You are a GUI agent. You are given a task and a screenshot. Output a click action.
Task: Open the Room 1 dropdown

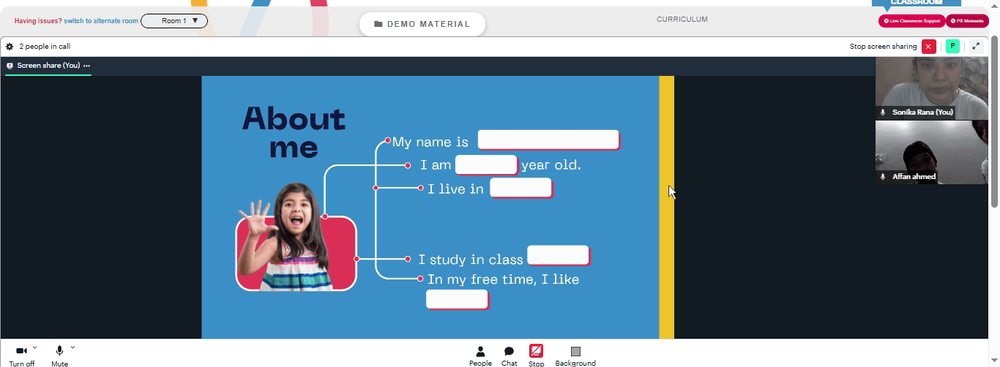click(174, 21)
